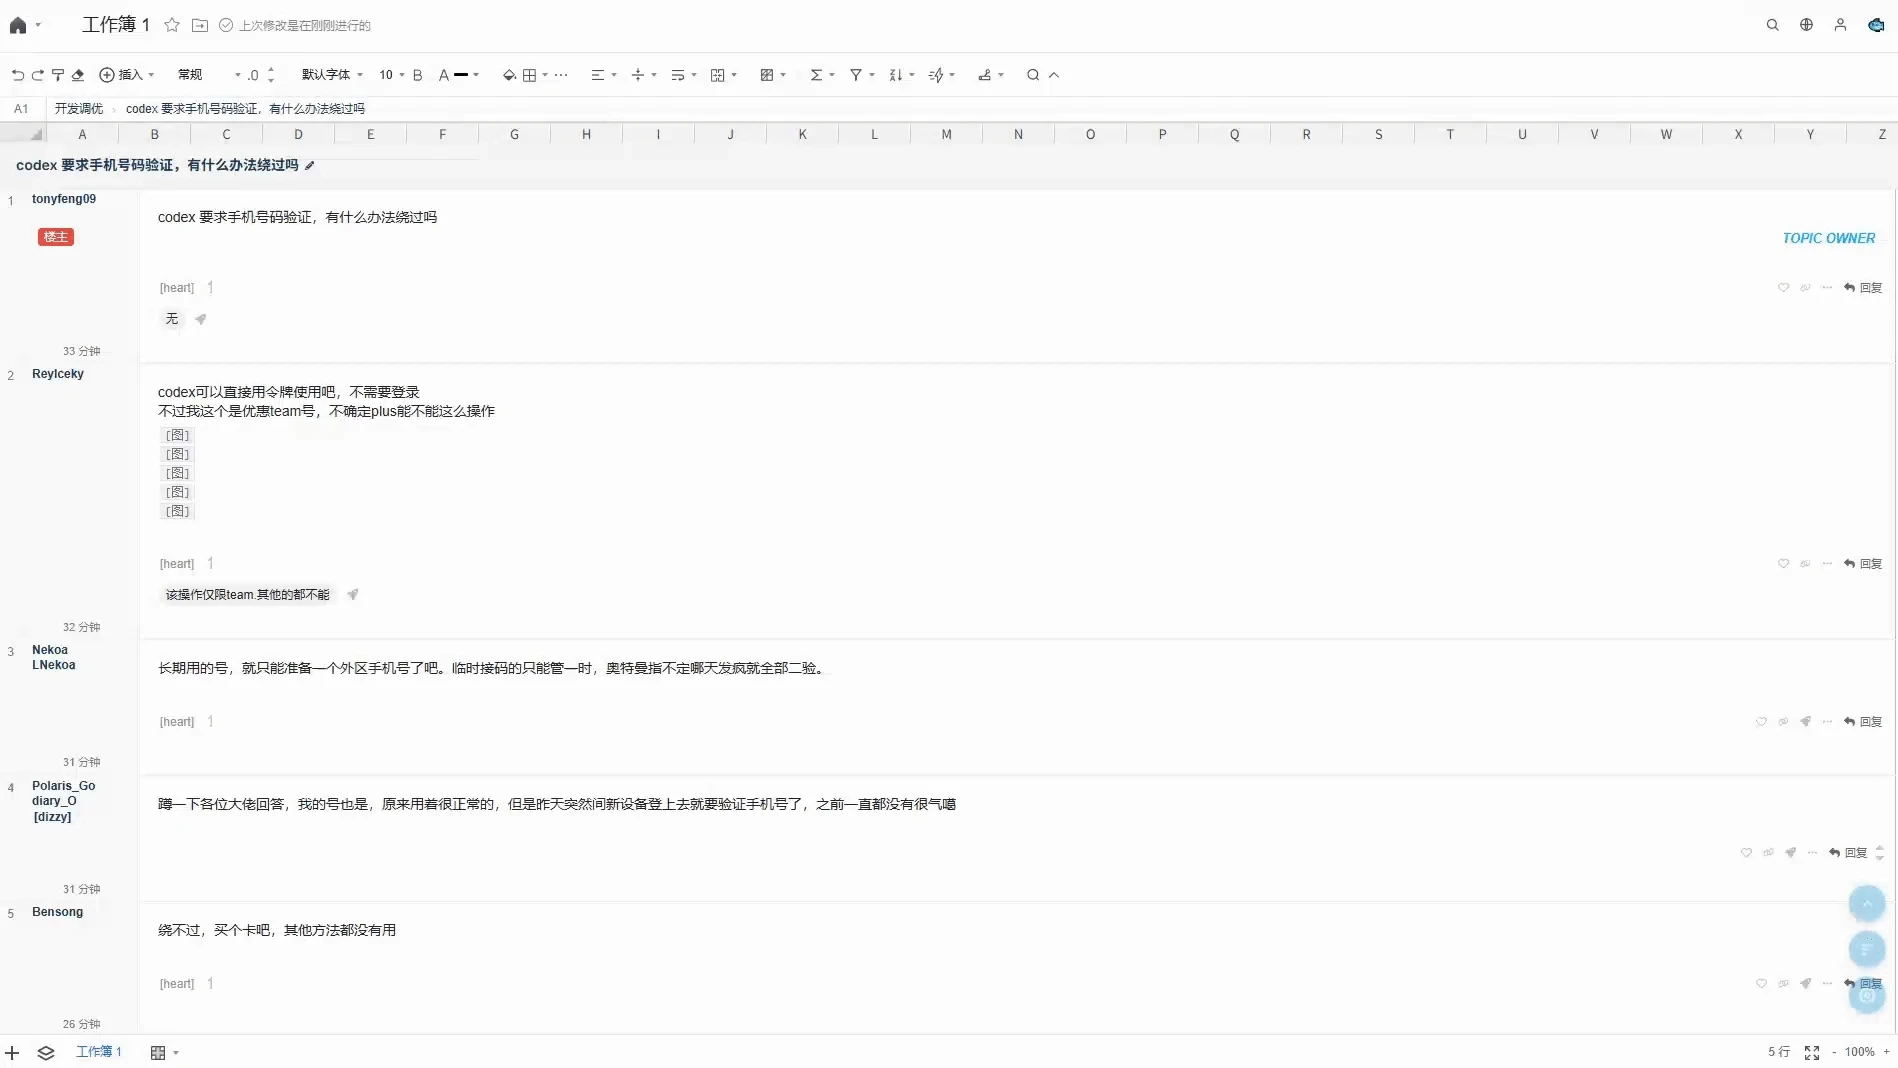Screen dimensions: 1898x1068
Task: Zoom in with the plus button
Action: tap(1887, 1052)
